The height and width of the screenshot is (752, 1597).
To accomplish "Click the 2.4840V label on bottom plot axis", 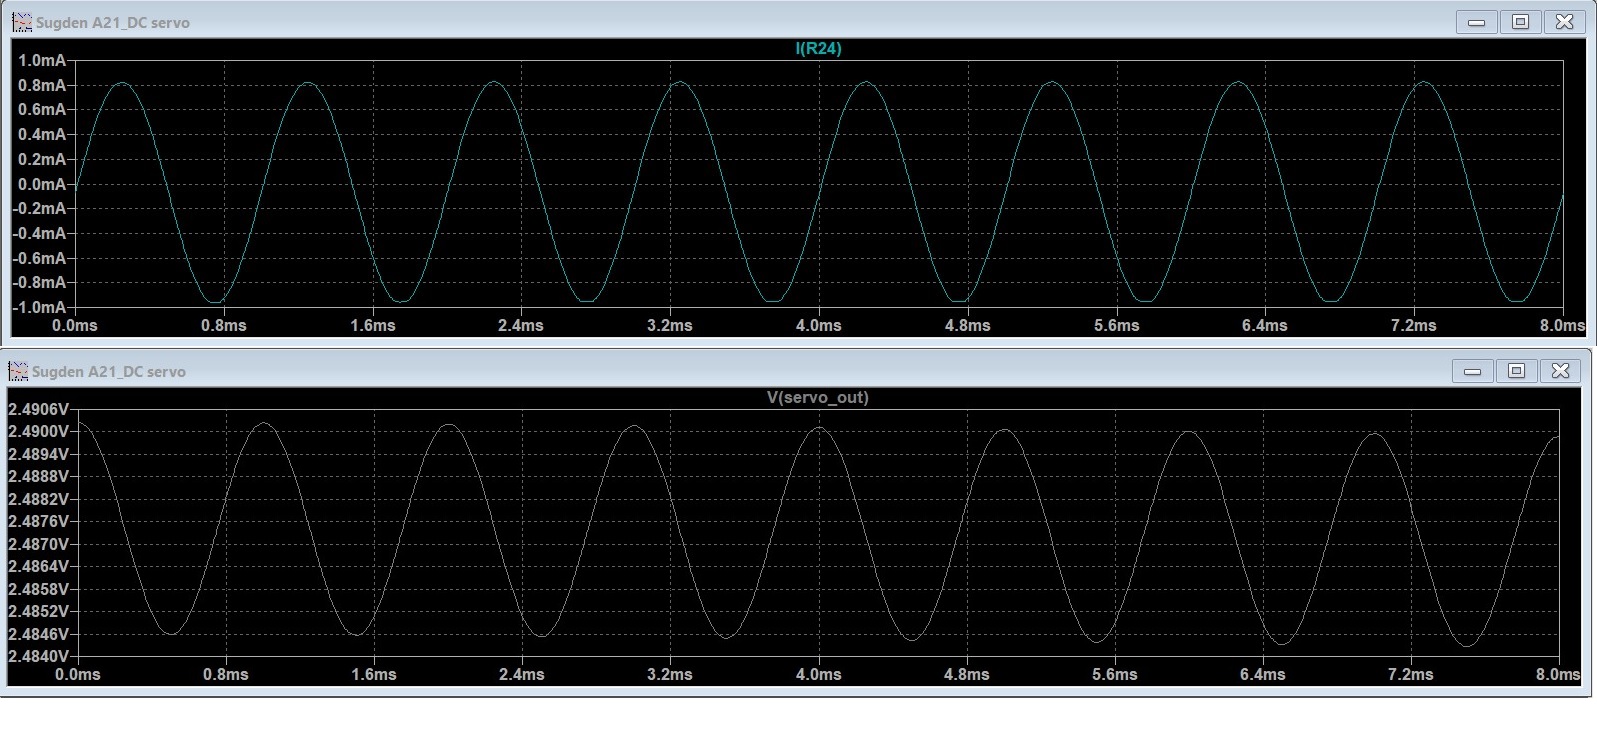I will point(38,656).
